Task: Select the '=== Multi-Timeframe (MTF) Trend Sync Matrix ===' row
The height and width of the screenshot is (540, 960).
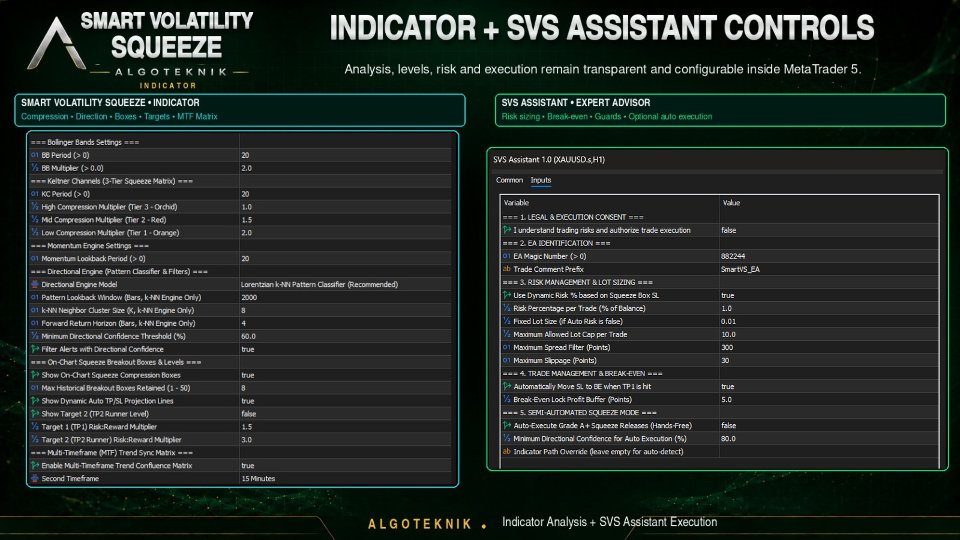Action: click(x=241, y=452)
